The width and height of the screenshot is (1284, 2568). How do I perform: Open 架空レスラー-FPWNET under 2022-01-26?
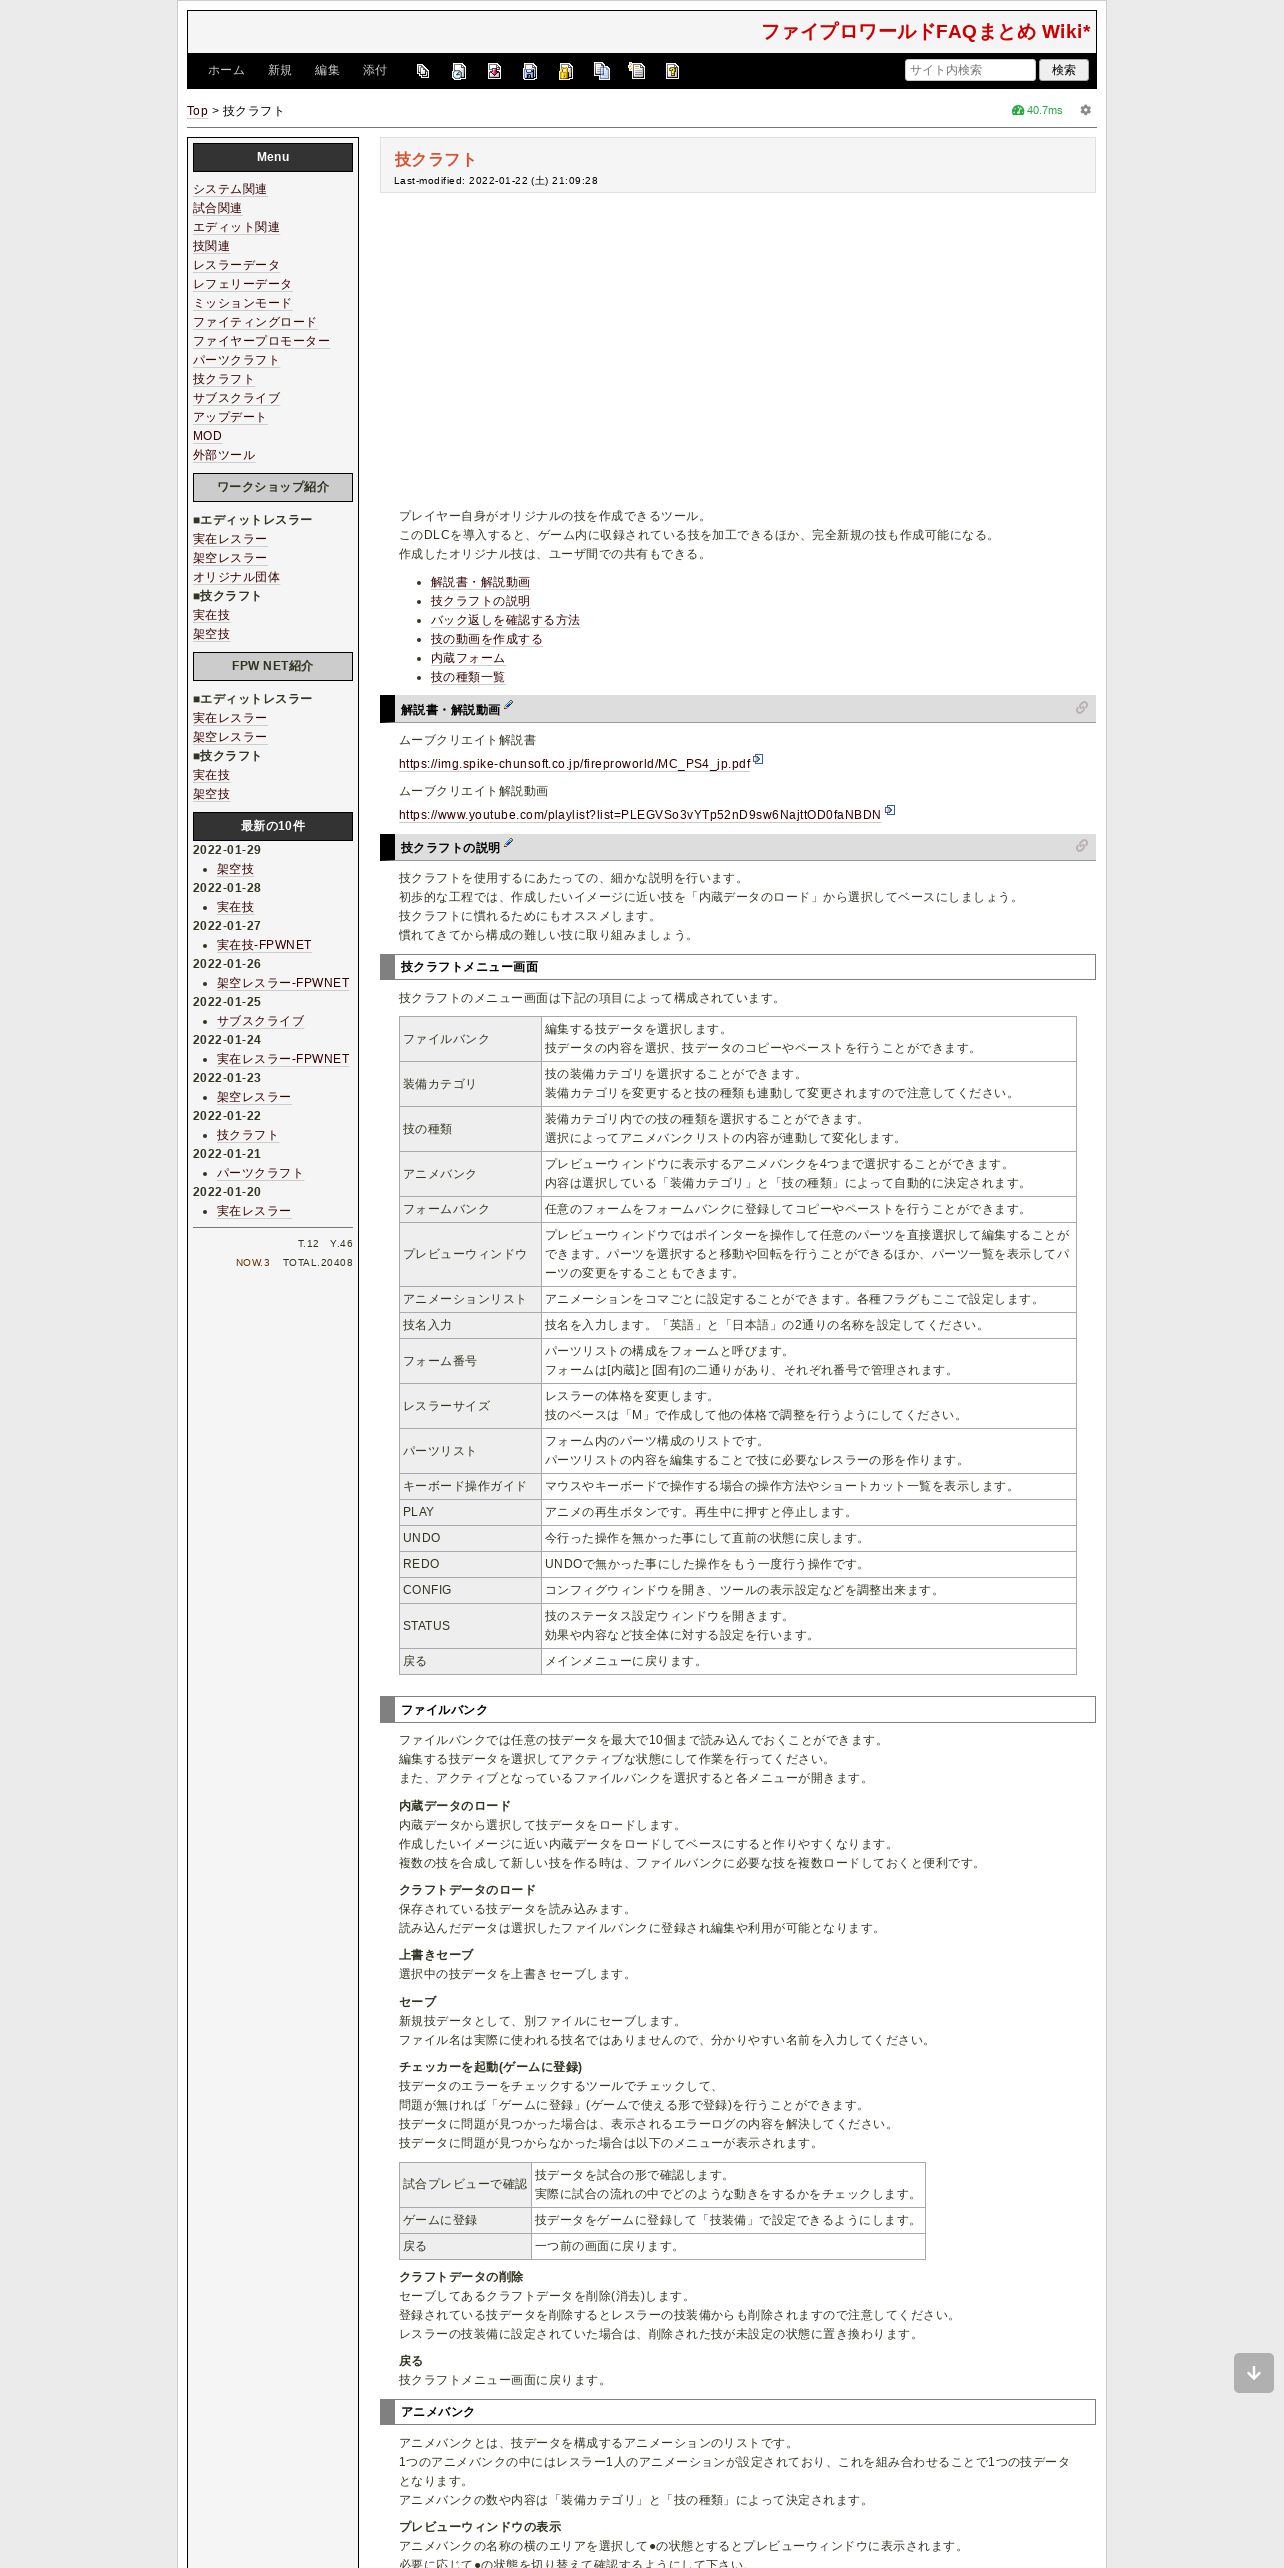[x=283, y=983]
